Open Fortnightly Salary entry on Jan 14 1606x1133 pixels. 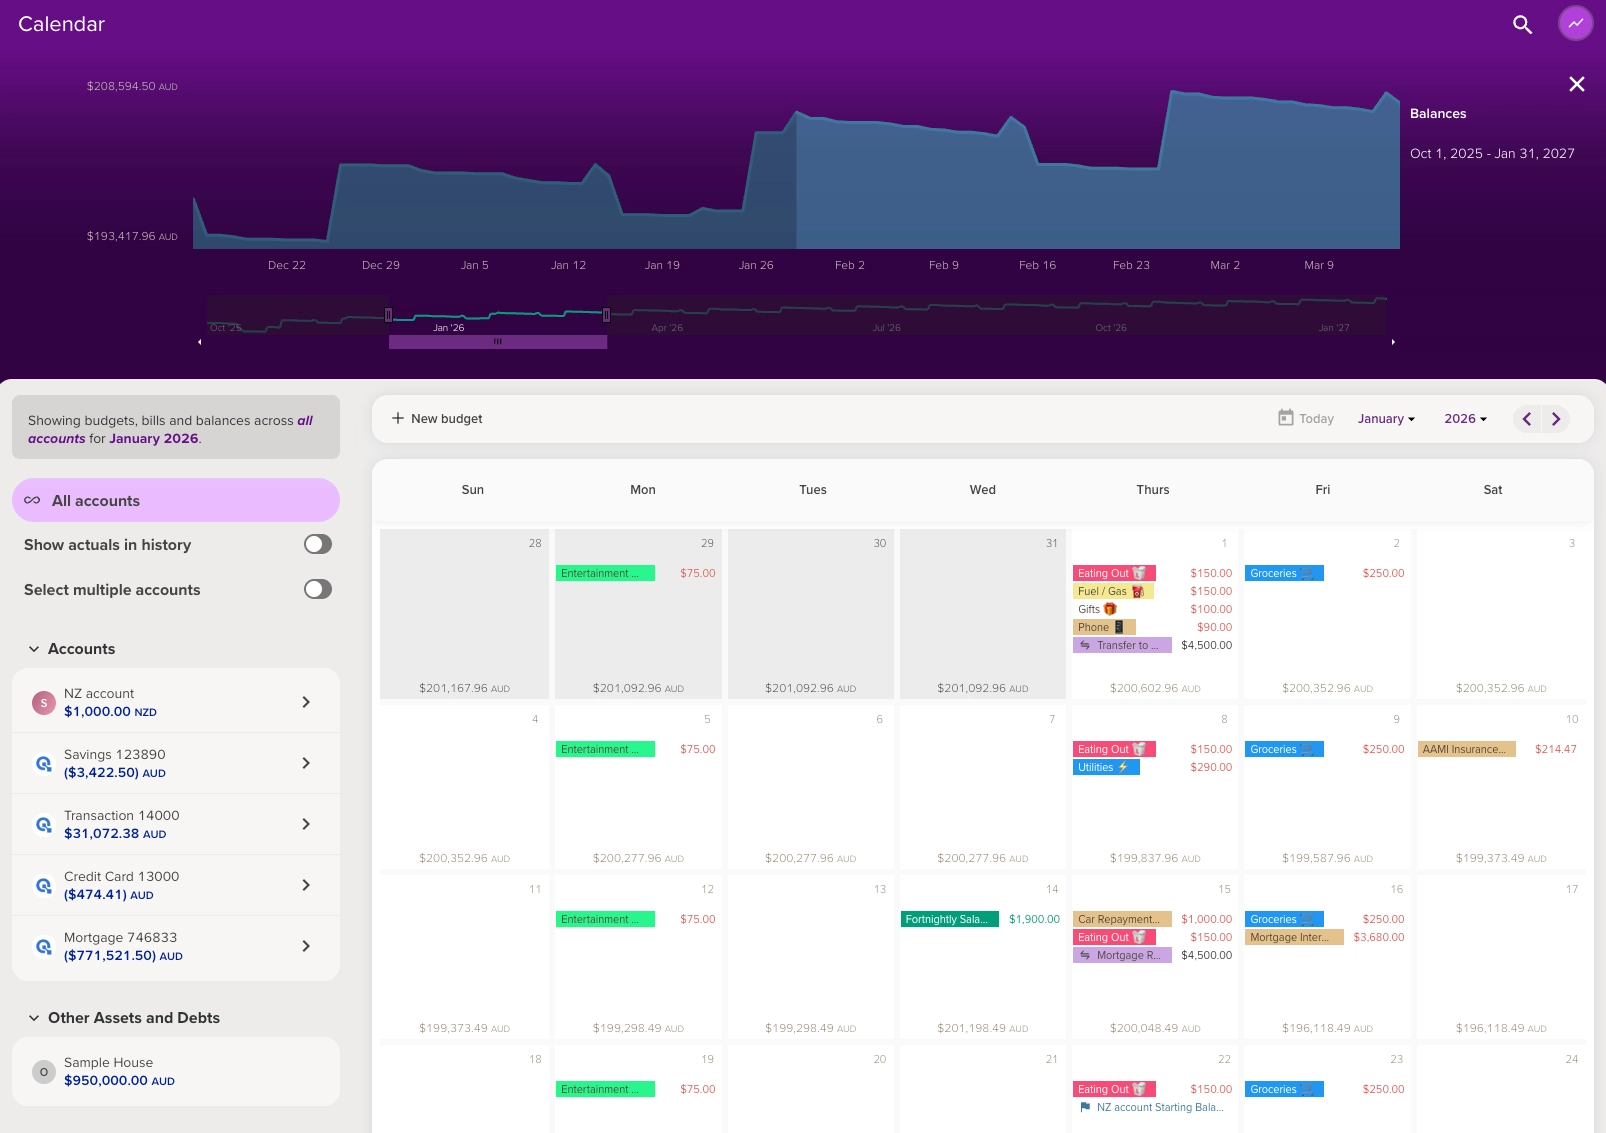click(949, 919)
